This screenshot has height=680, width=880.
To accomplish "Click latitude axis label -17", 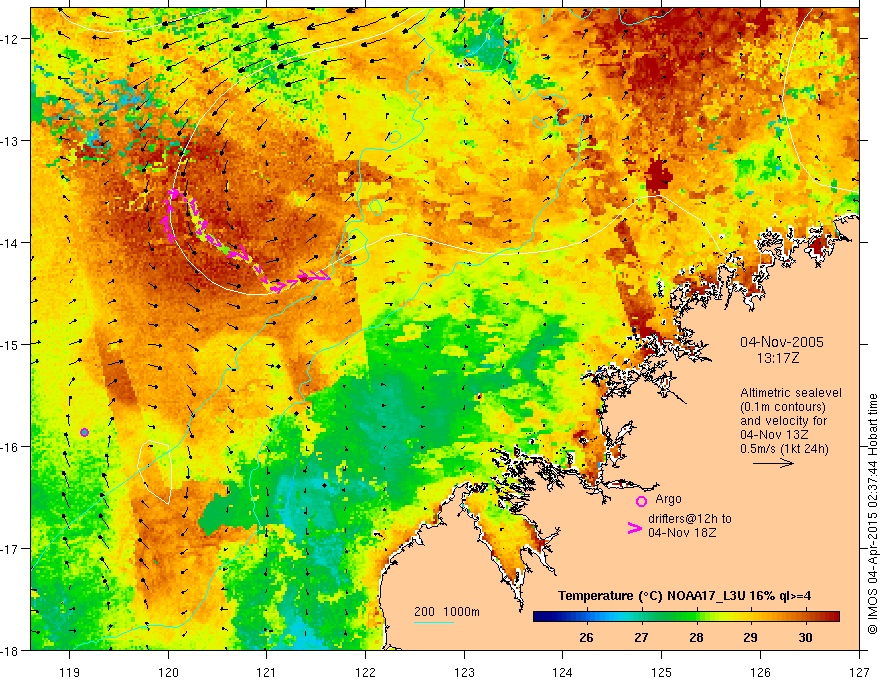I will click(x=10, y=549).
